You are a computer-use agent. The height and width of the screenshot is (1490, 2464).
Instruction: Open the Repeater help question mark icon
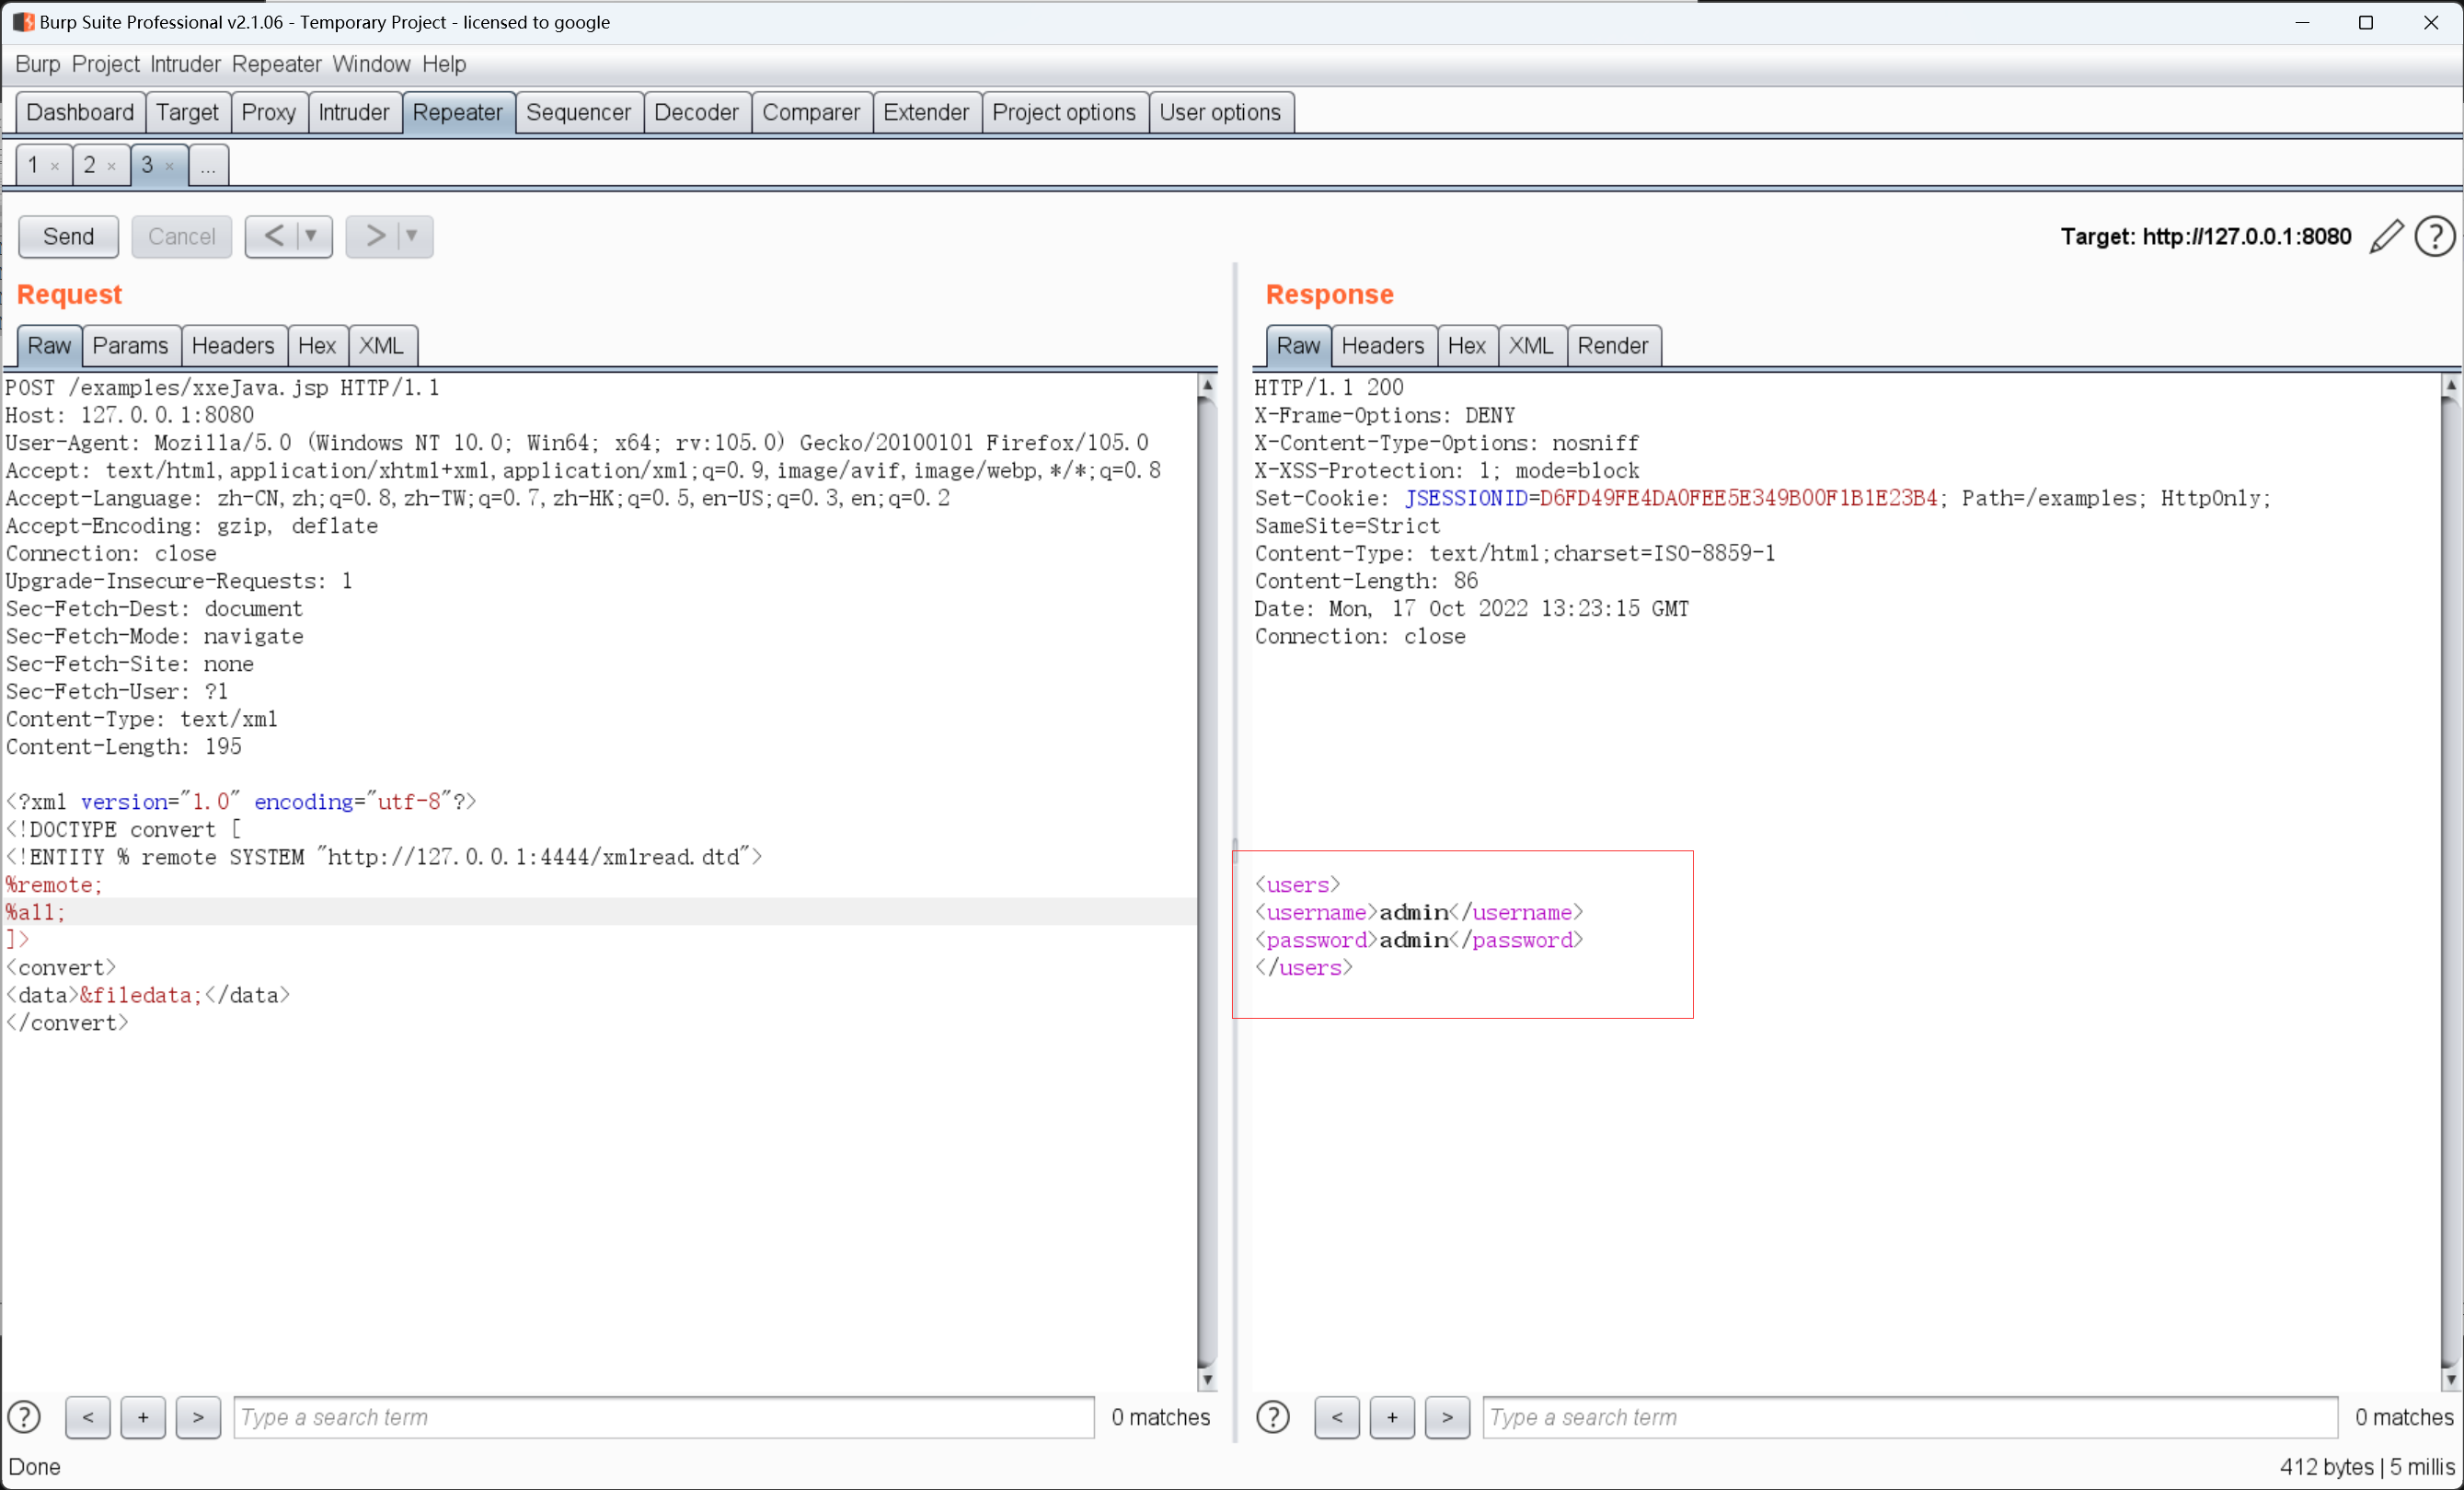(2434, 236)
